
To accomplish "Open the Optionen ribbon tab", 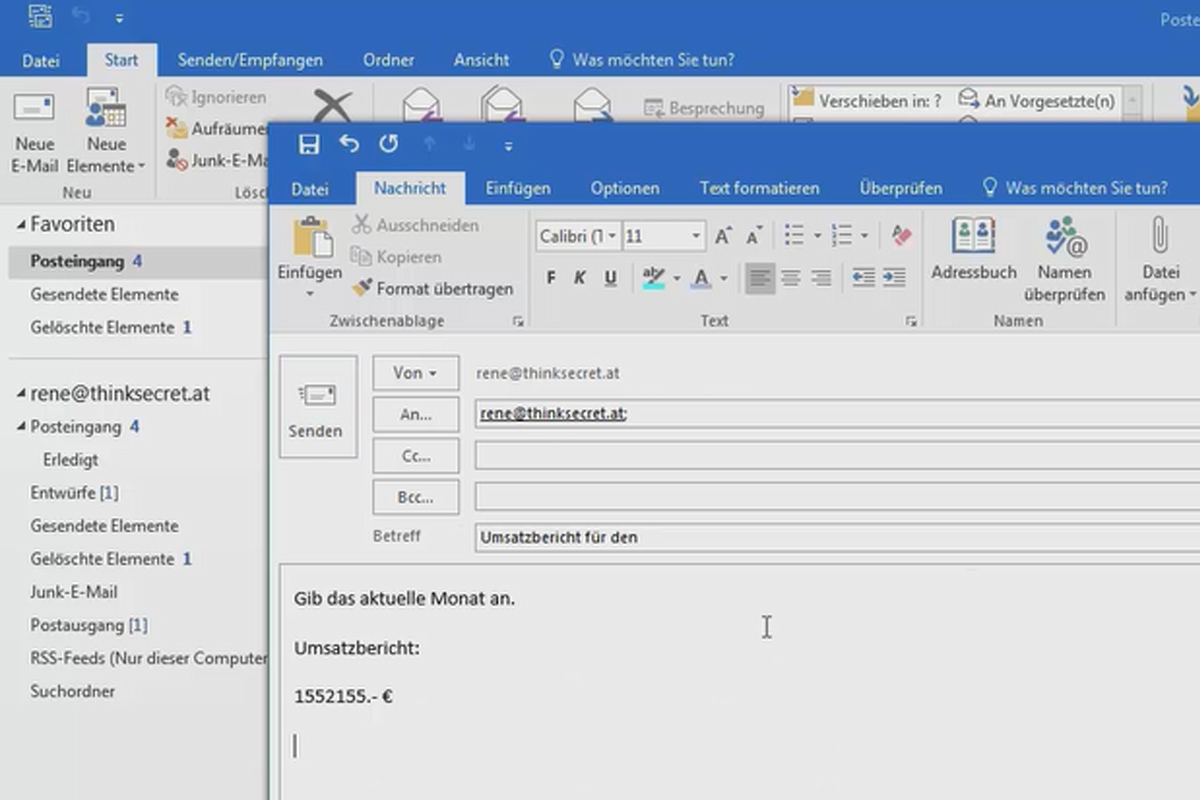I will coord(624,187).
